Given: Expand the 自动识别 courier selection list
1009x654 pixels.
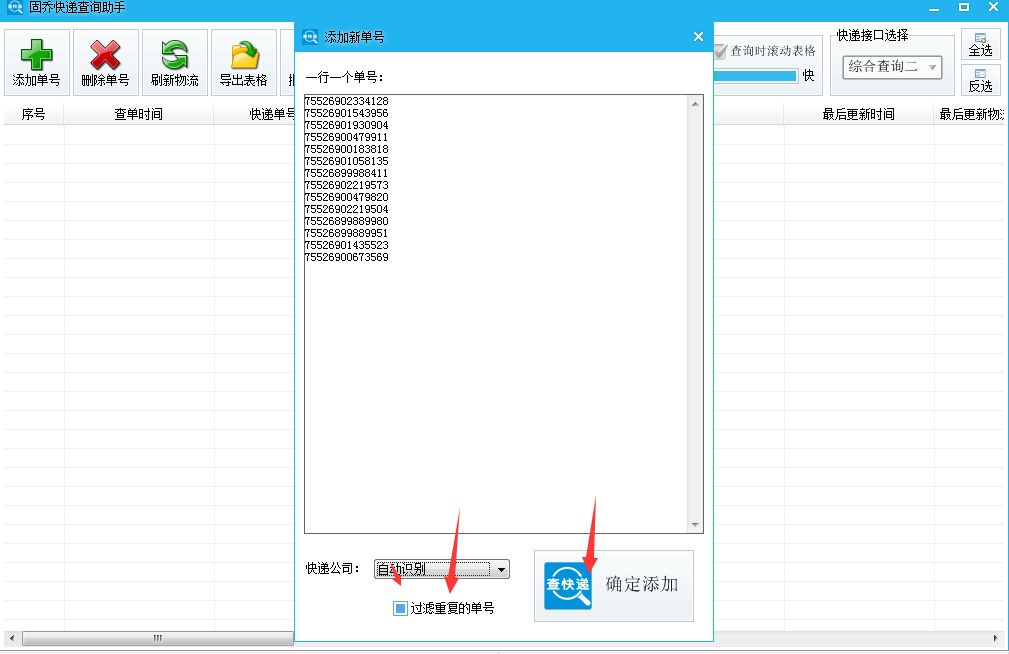Looking at the screenshot, I should (x=500, y=568).
